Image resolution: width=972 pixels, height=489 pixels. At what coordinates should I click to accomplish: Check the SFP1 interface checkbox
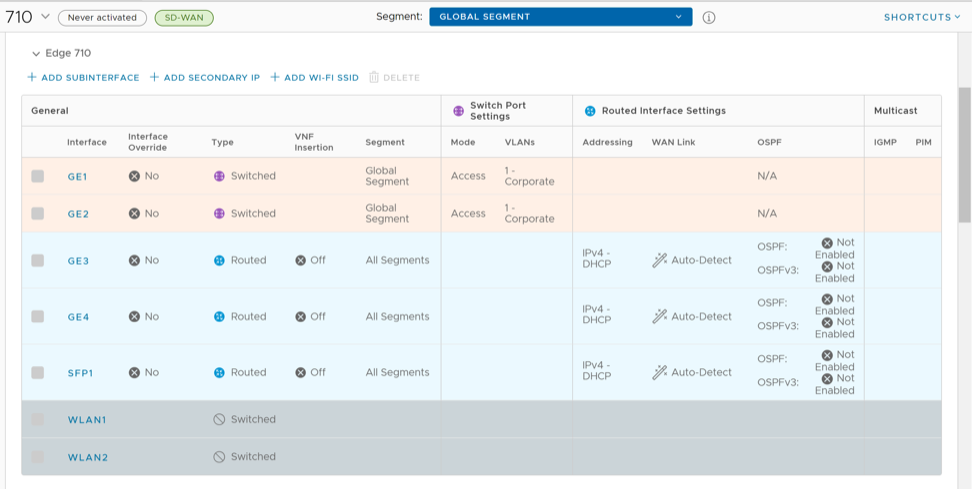click(x=38, y=372)
